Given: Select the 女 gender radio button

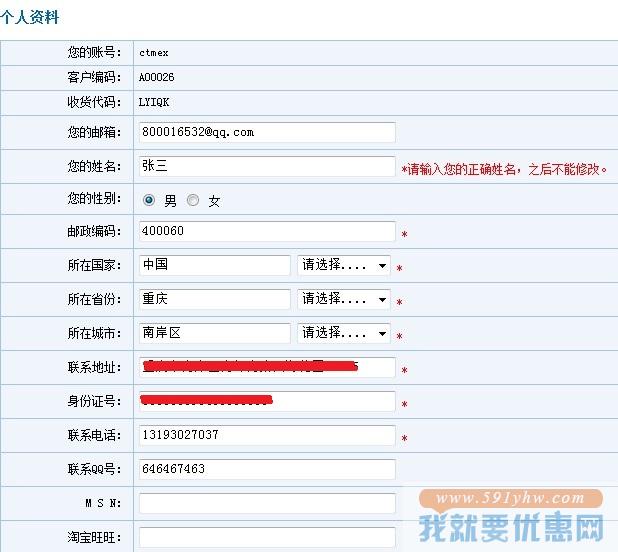Looking at the screenshot, I should (193, 200).
